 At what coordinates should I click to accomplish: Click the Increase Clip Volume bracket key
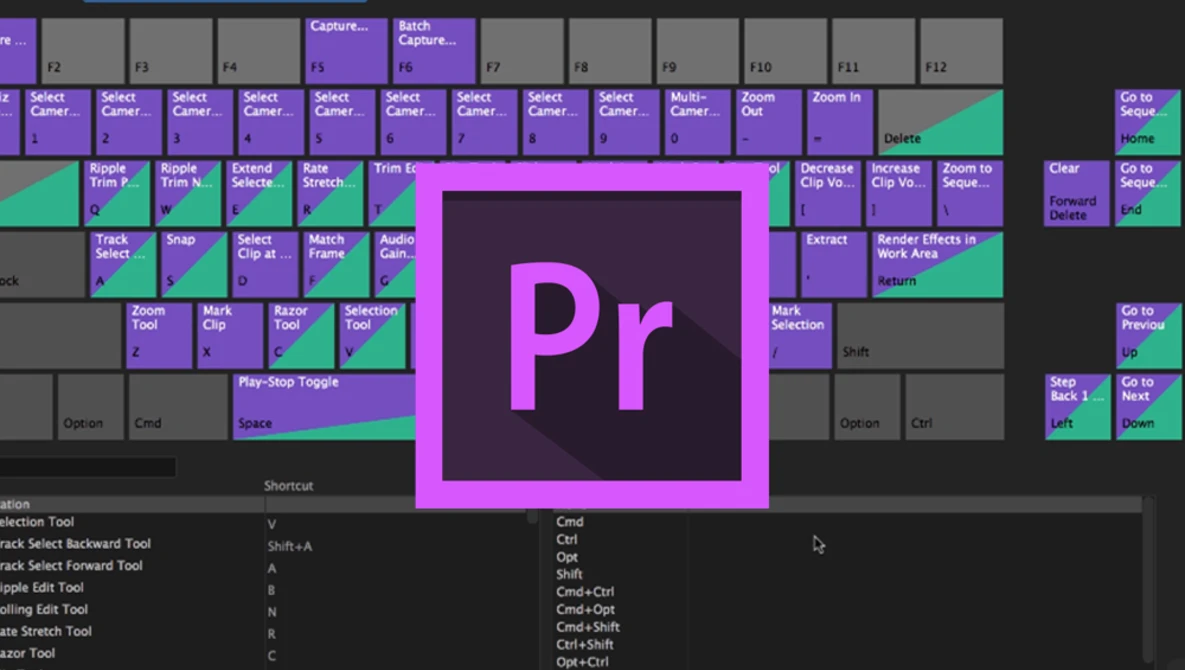coord(899,193)
